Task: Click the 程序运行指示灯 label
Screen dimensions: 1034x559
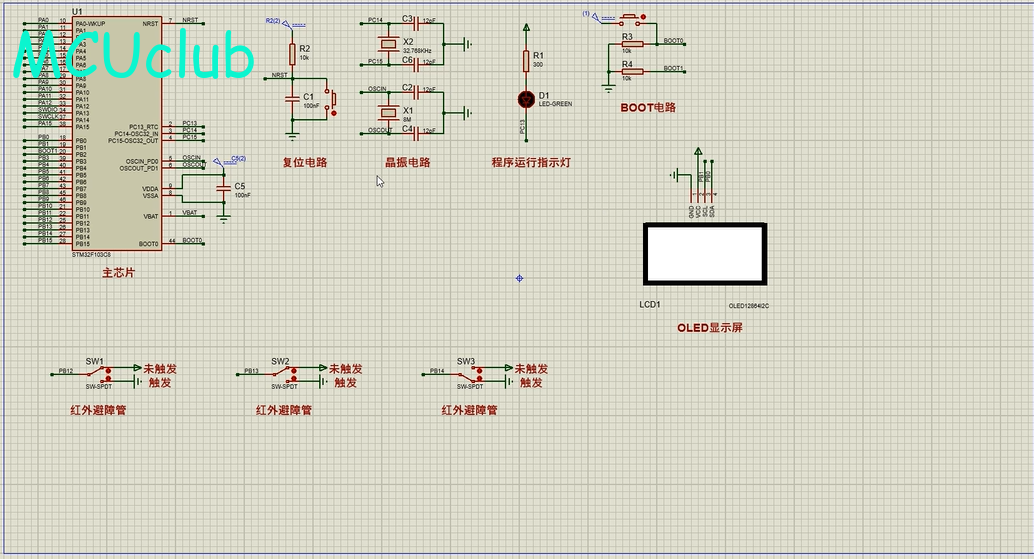Action: click(x=531, y=162)
